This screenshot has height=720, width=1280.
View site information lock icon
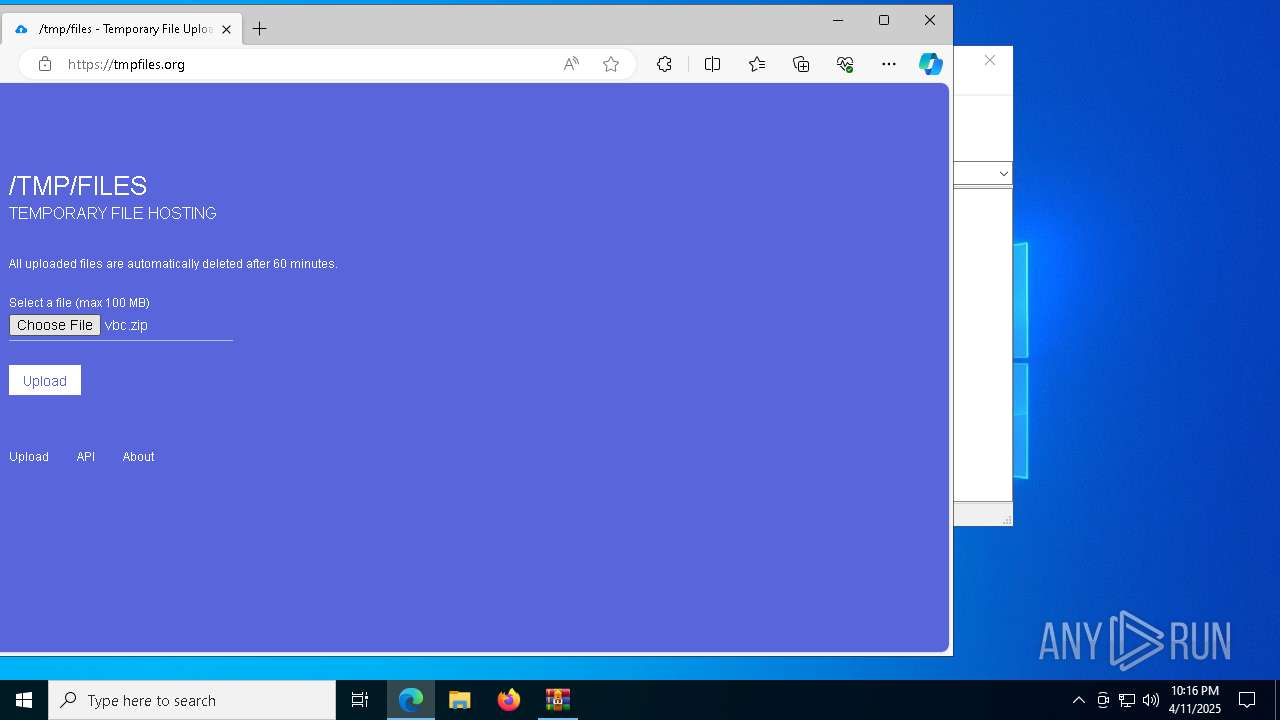pyautogui.click(x=45, y=64)
